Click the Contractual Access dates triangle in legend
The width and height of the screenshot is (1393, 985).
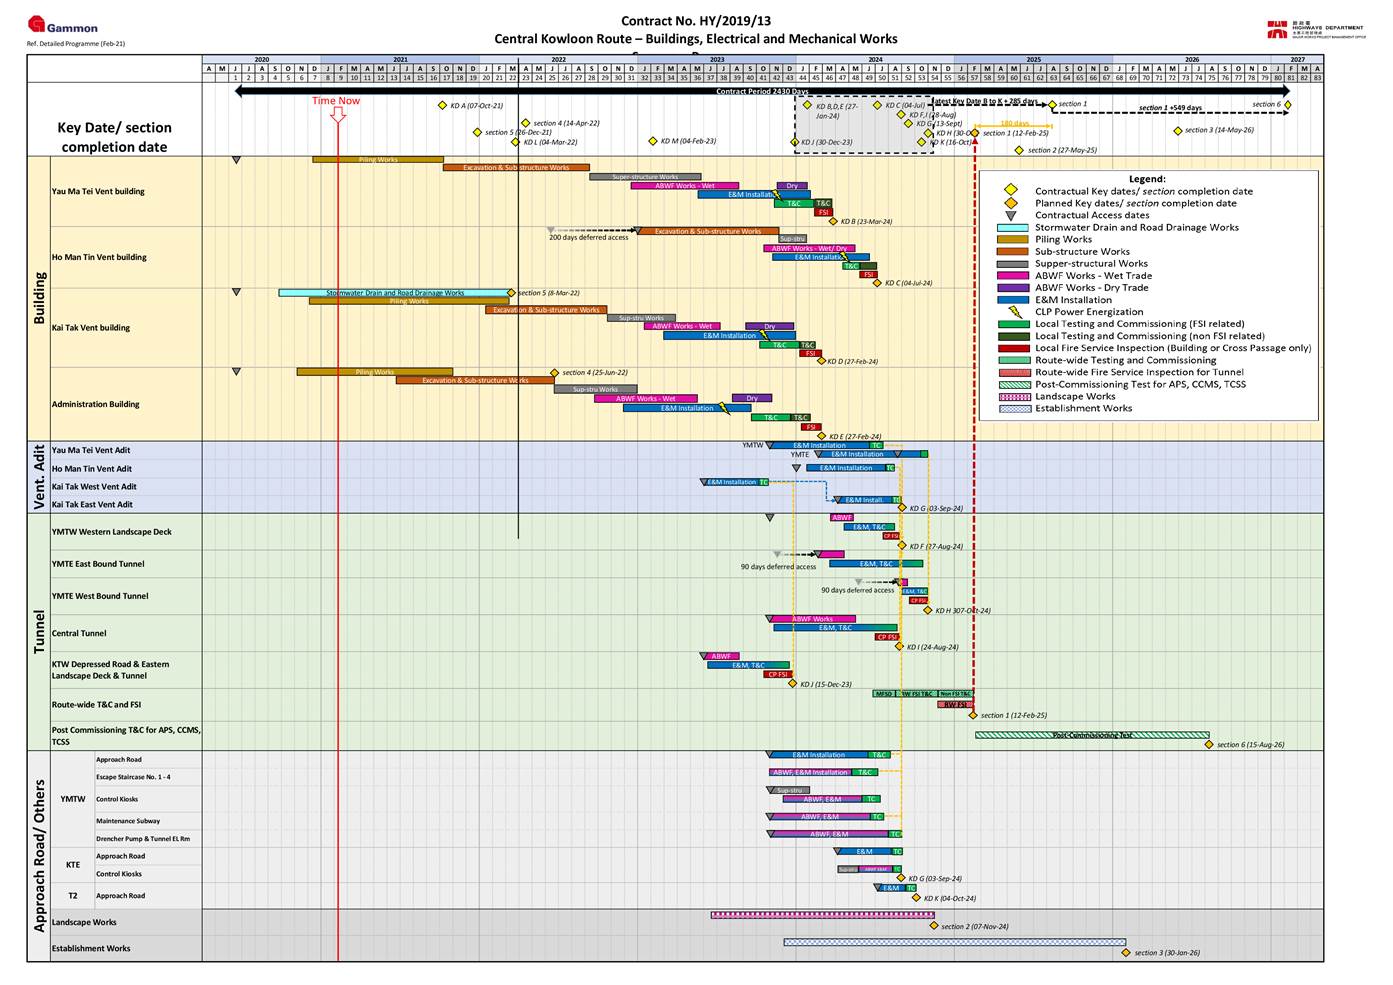tap(1011, 216)
